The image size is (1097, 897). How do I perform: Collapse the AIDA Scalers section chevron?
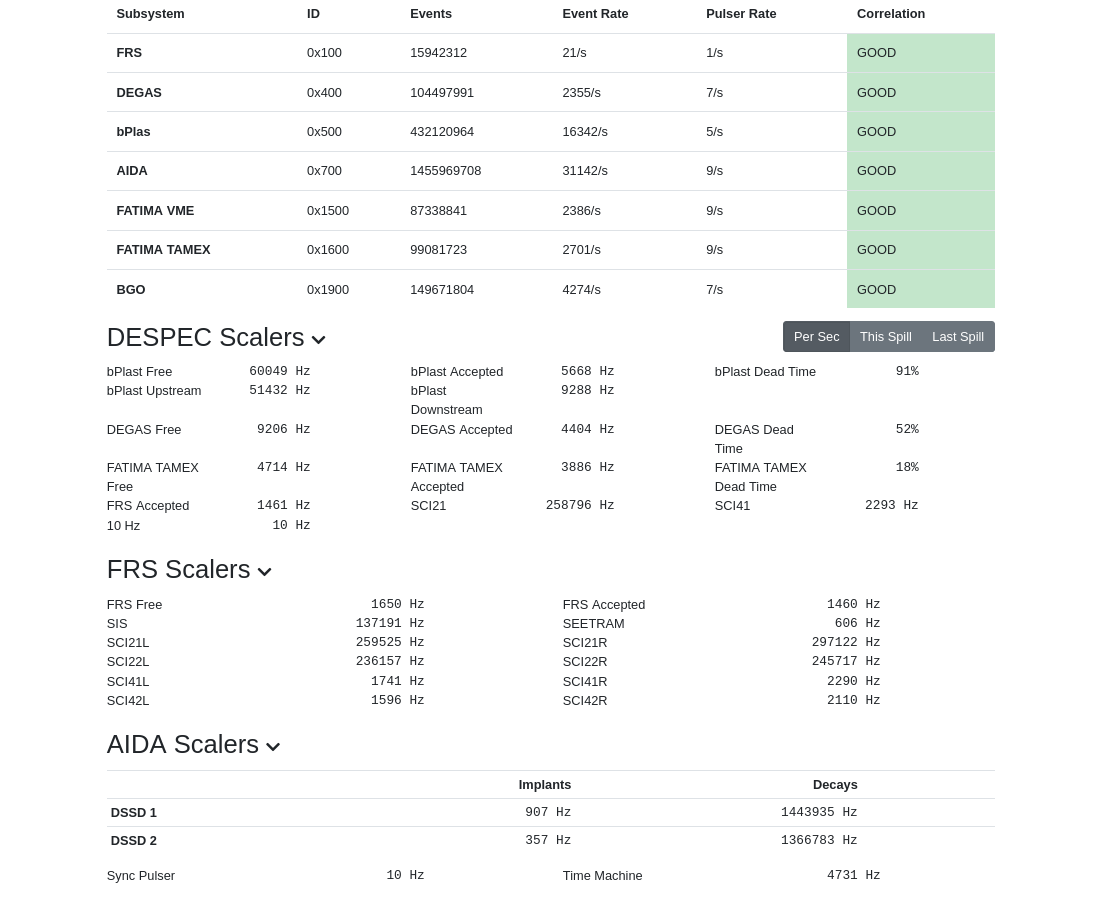coord(273,747)
